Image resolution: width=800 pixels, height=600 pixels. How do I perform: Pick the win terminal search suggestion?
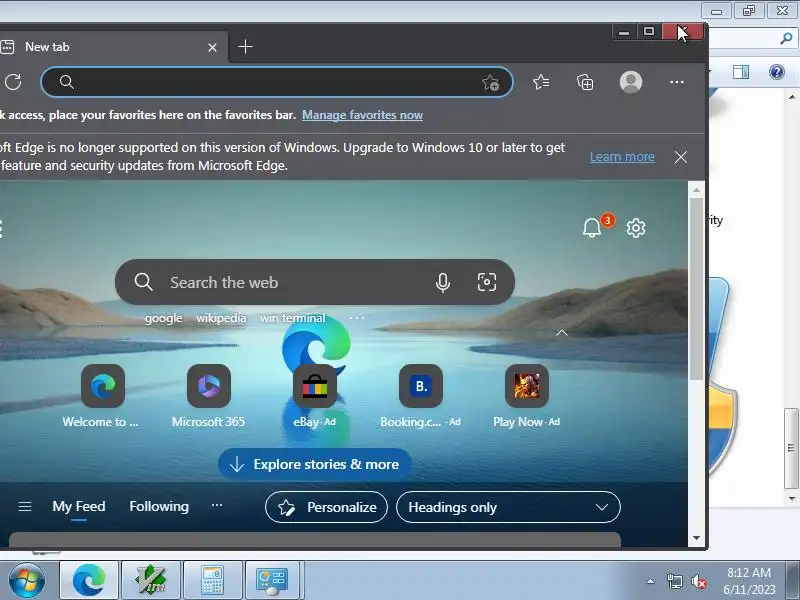[292, 318]
